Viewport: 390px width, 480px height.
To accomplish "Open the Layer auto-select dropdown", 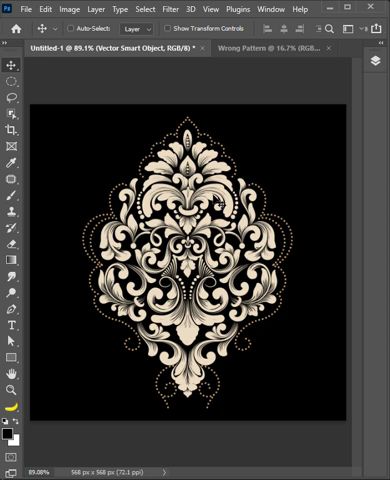I will pos(137,29).
